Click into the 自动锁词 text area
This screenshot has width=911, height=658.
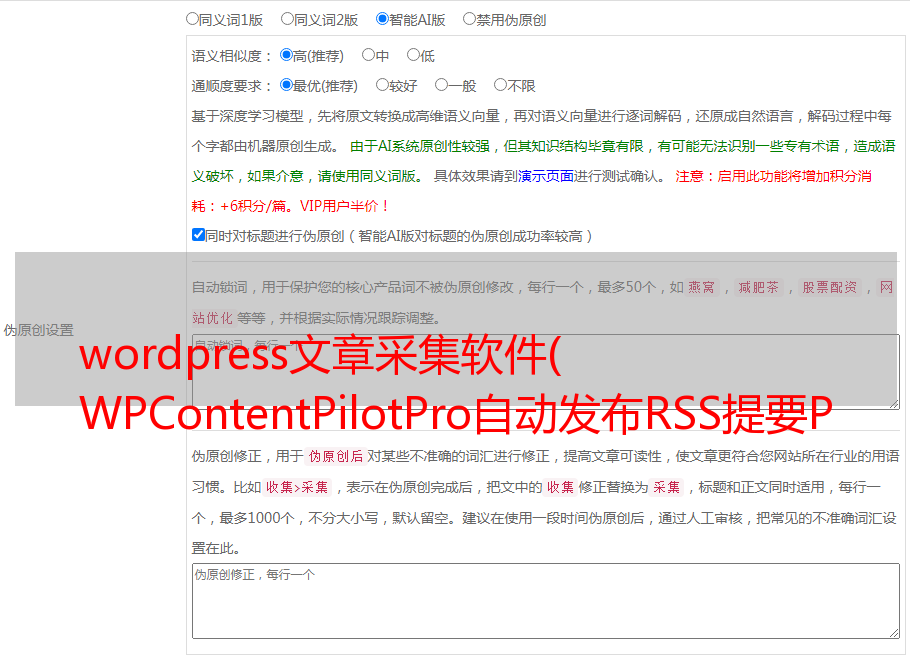[x=546, y=372]
